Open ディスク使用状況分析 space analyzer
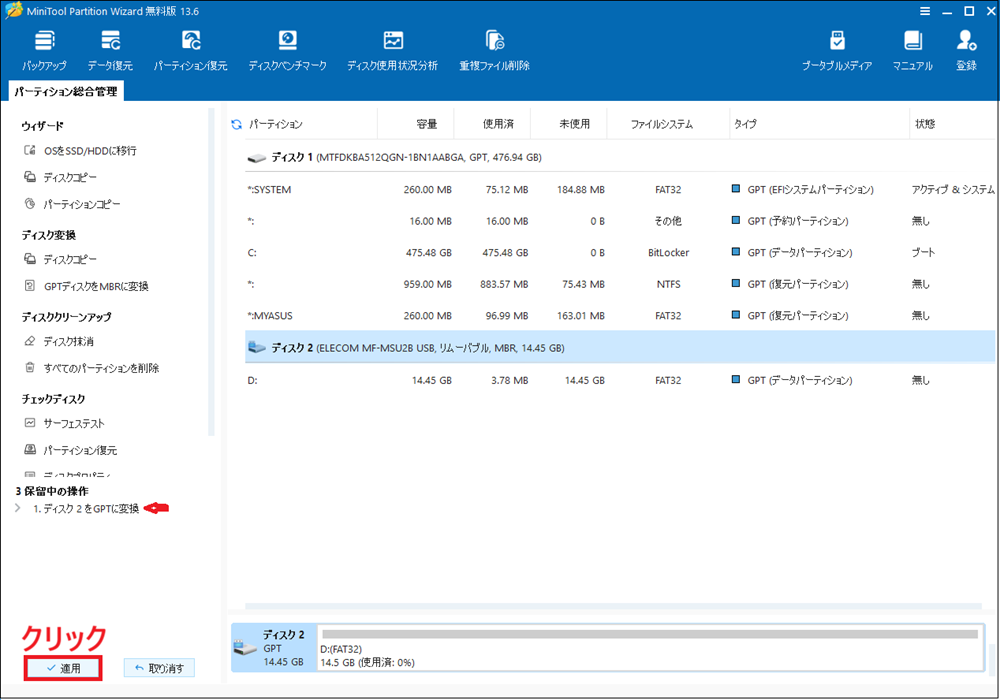The height and width of the screenshot is (700, 1000). 392,50
